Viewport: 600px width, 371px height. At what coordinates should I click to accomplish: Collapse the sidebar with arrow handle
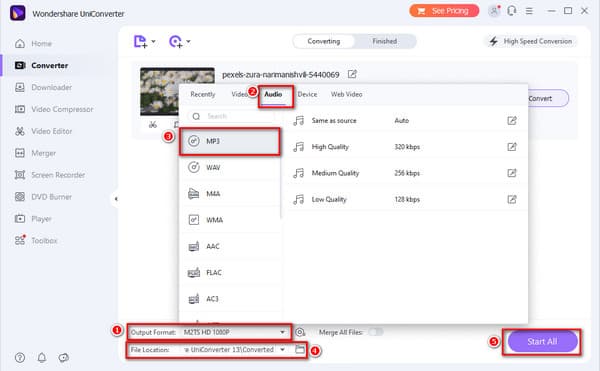tap(116, 199)
